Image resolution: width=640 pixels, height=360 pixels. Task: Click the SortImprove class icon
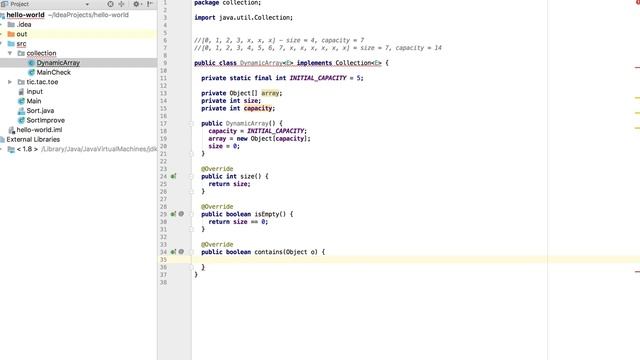tap(21, 120)
